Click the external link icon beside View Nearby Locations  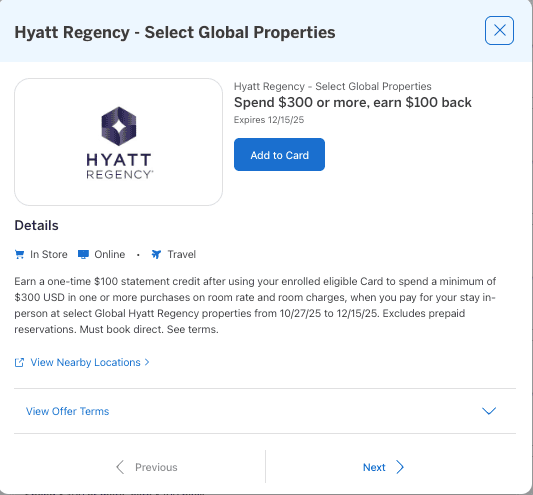tap(19, 362)
